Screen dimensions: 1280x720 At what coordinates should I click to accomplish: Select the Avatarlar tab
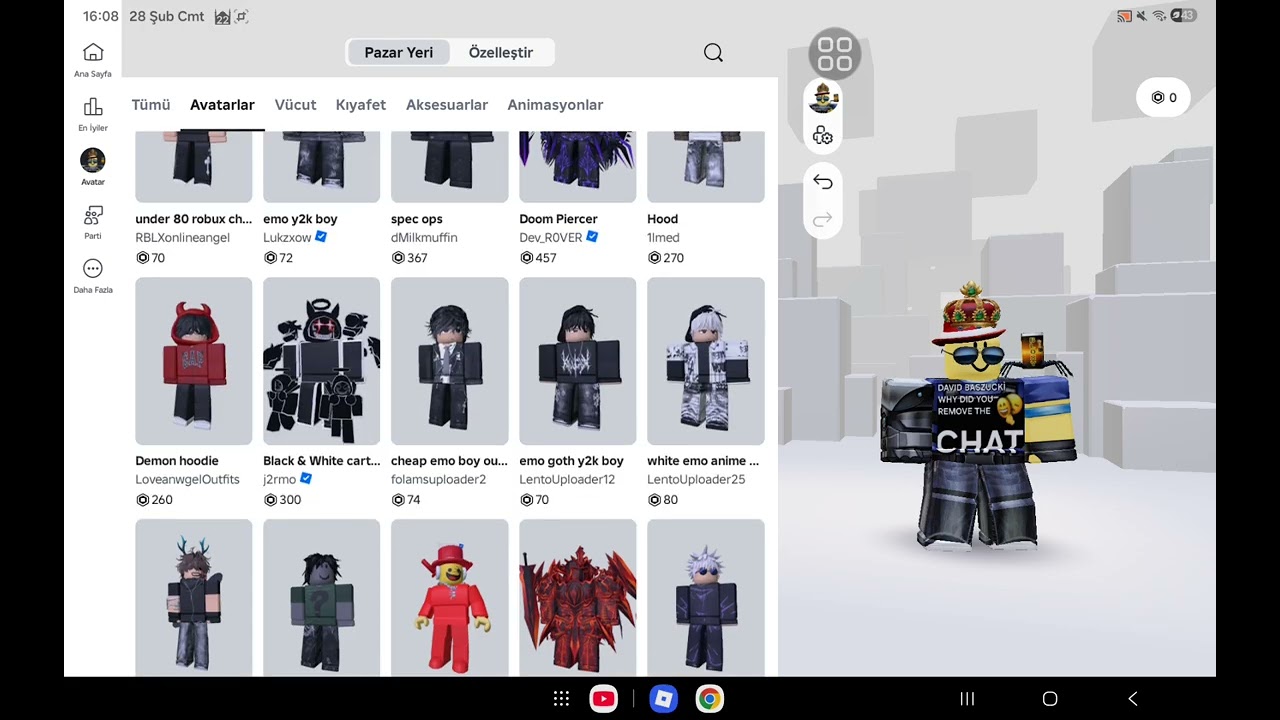[x=222, y=105]
